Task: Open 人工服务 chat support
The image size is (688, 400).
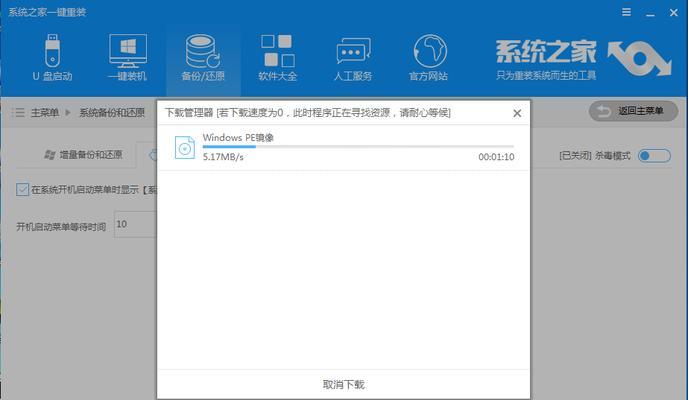Action: coord(353,58)
